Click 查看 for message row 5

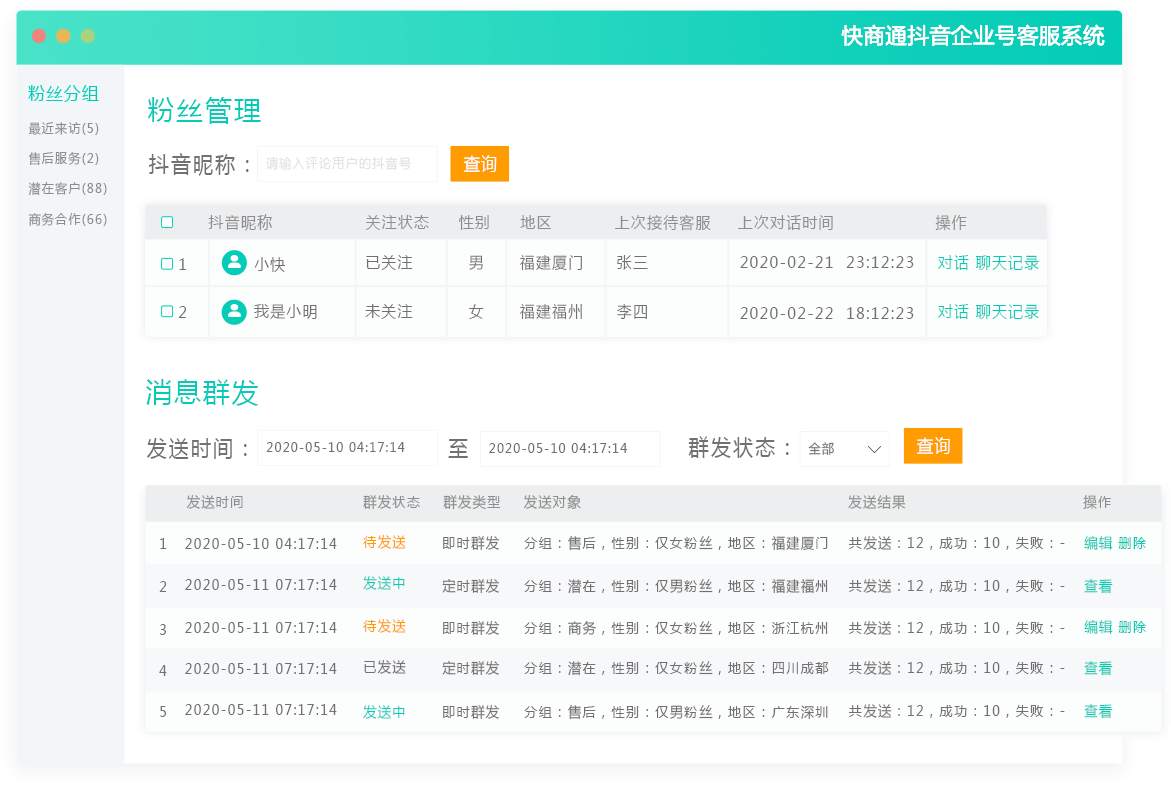pos(1098,711)
